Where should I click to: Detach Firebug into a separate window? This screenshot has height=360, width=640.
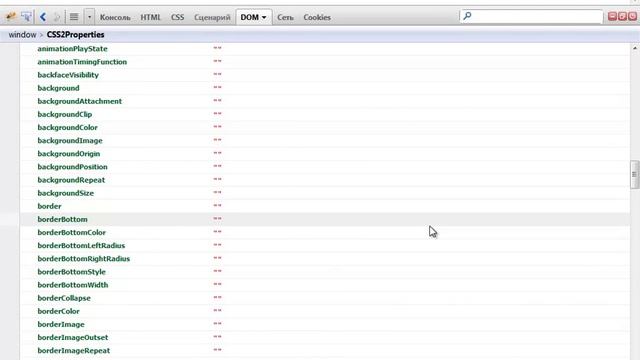click(x=622, y=16)
